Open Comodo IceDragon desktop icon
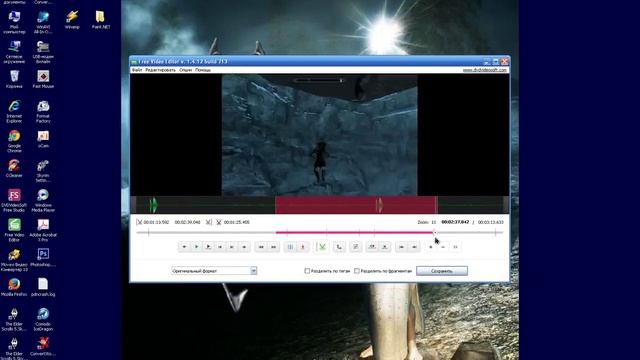Image resolution: width=640 pixels, height=360 pixels. (43, 319)
